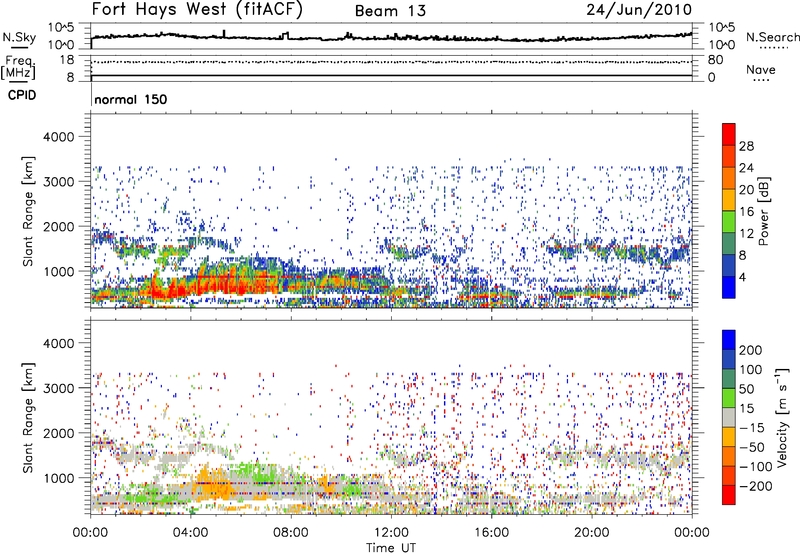Click the '16' power scale value
The image size is (800, 554).
(x=746, y=212)
